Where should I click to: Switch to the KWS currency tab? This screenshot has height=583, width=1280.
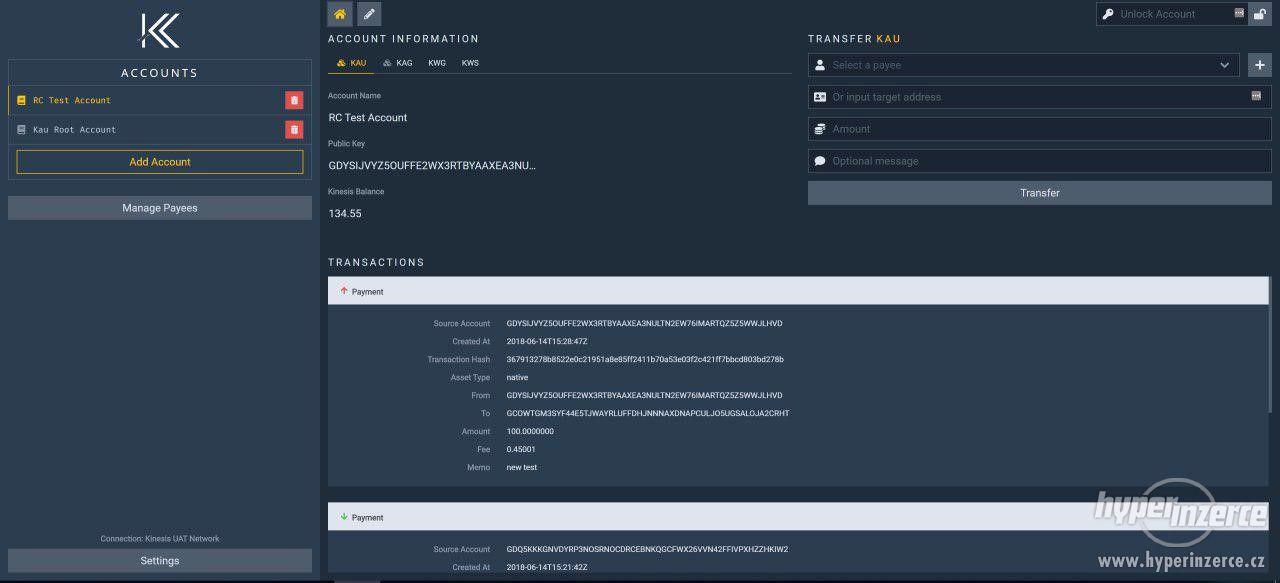tap(470, 63)
